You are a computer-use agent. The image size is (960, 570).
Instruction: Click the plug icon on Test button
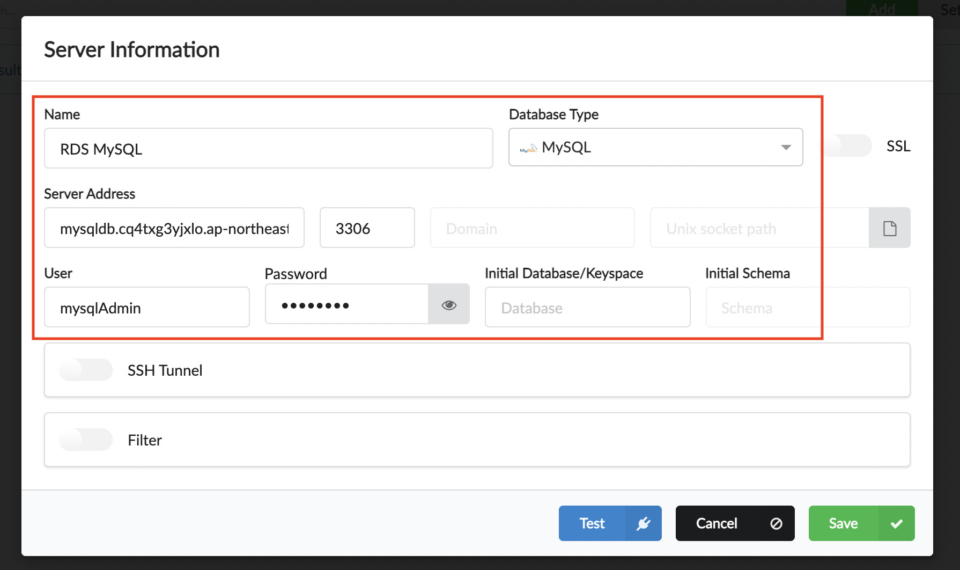(x=643, y=523)
